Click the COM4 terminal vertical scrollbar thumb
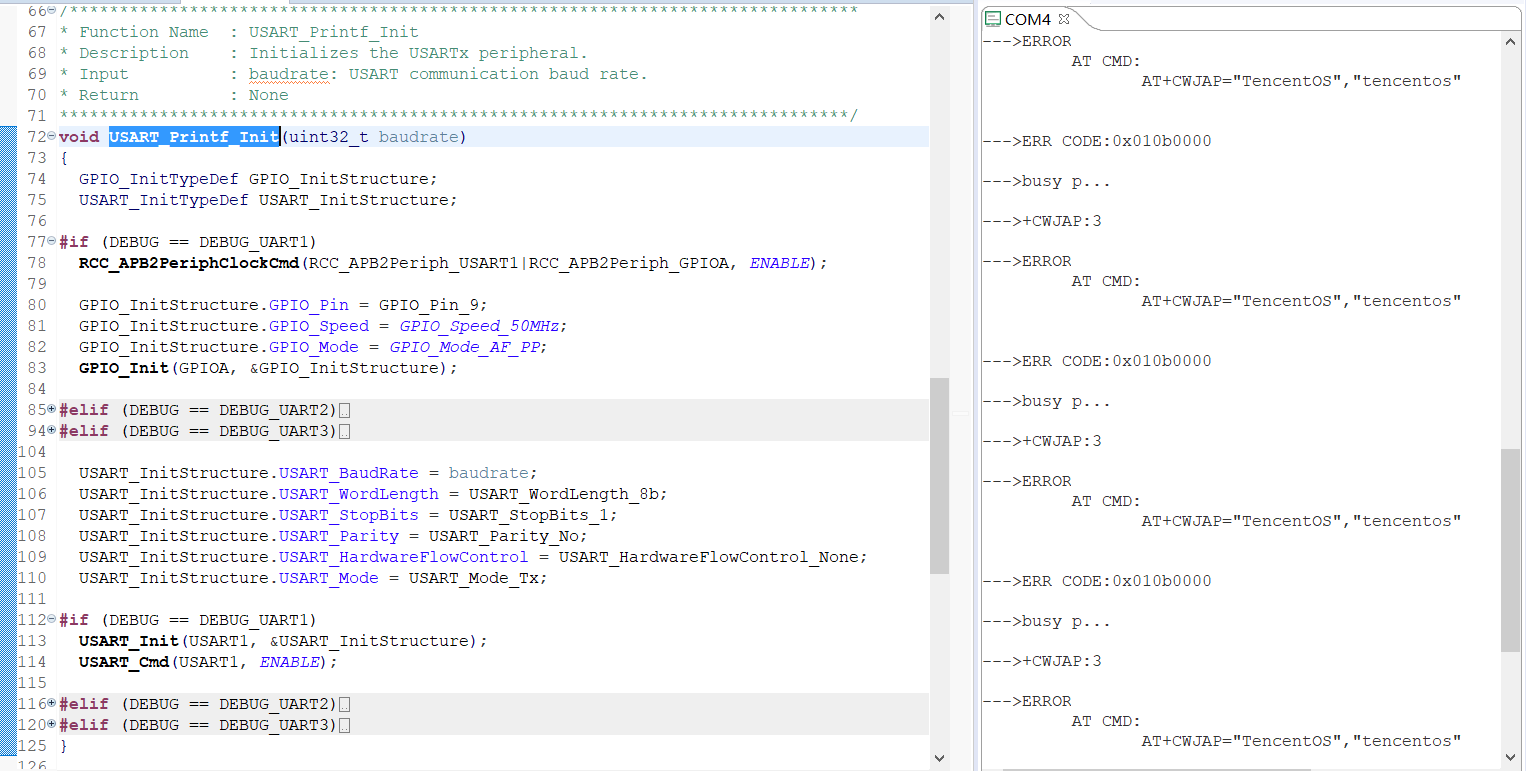 coord(1510,550)
